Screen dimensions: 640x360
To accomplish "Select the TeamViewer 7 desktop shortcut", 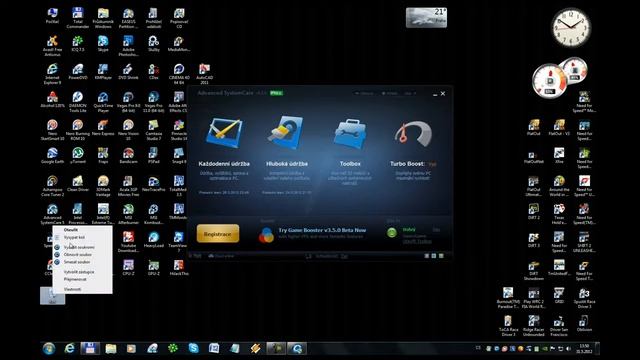I will (x=179, y=242).
